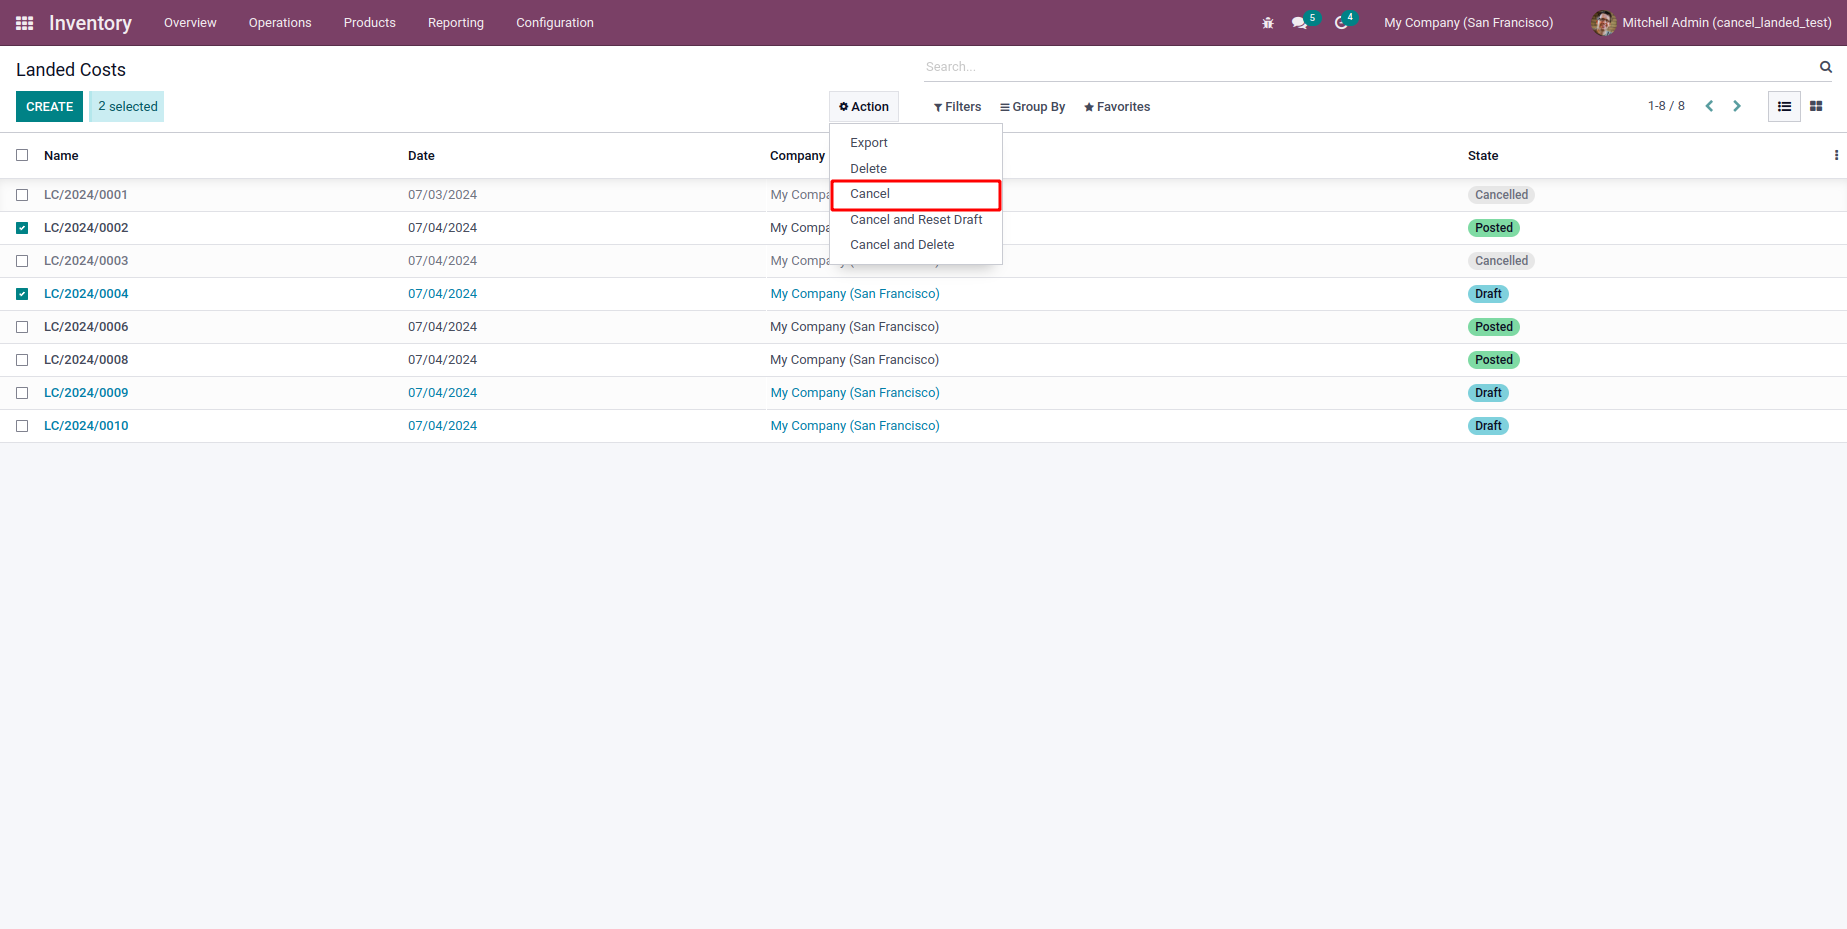Go to previous page of records
The width and height of the screenshot is (1847, 929).
point(1709,106)
